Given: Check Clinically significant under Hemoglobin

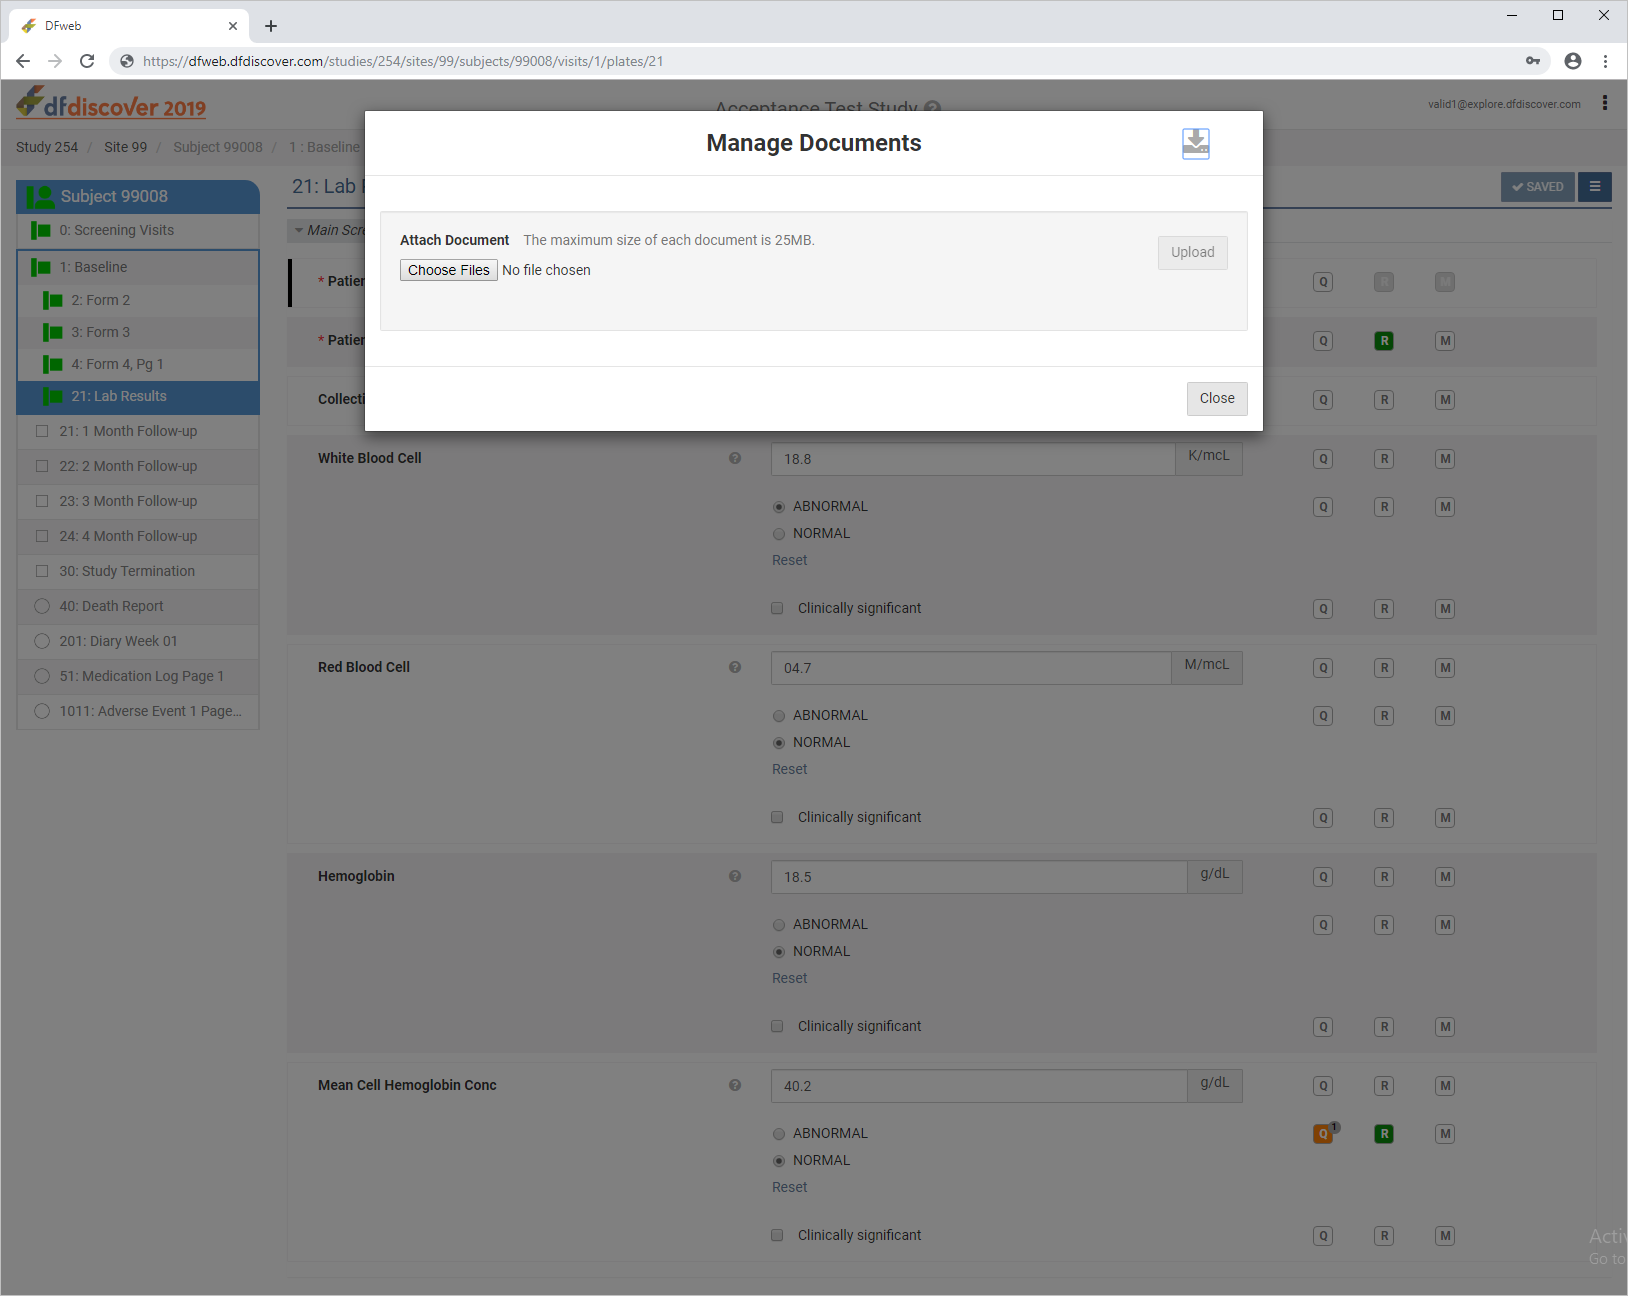Looking at the screenshot, I should [777, 1026].
